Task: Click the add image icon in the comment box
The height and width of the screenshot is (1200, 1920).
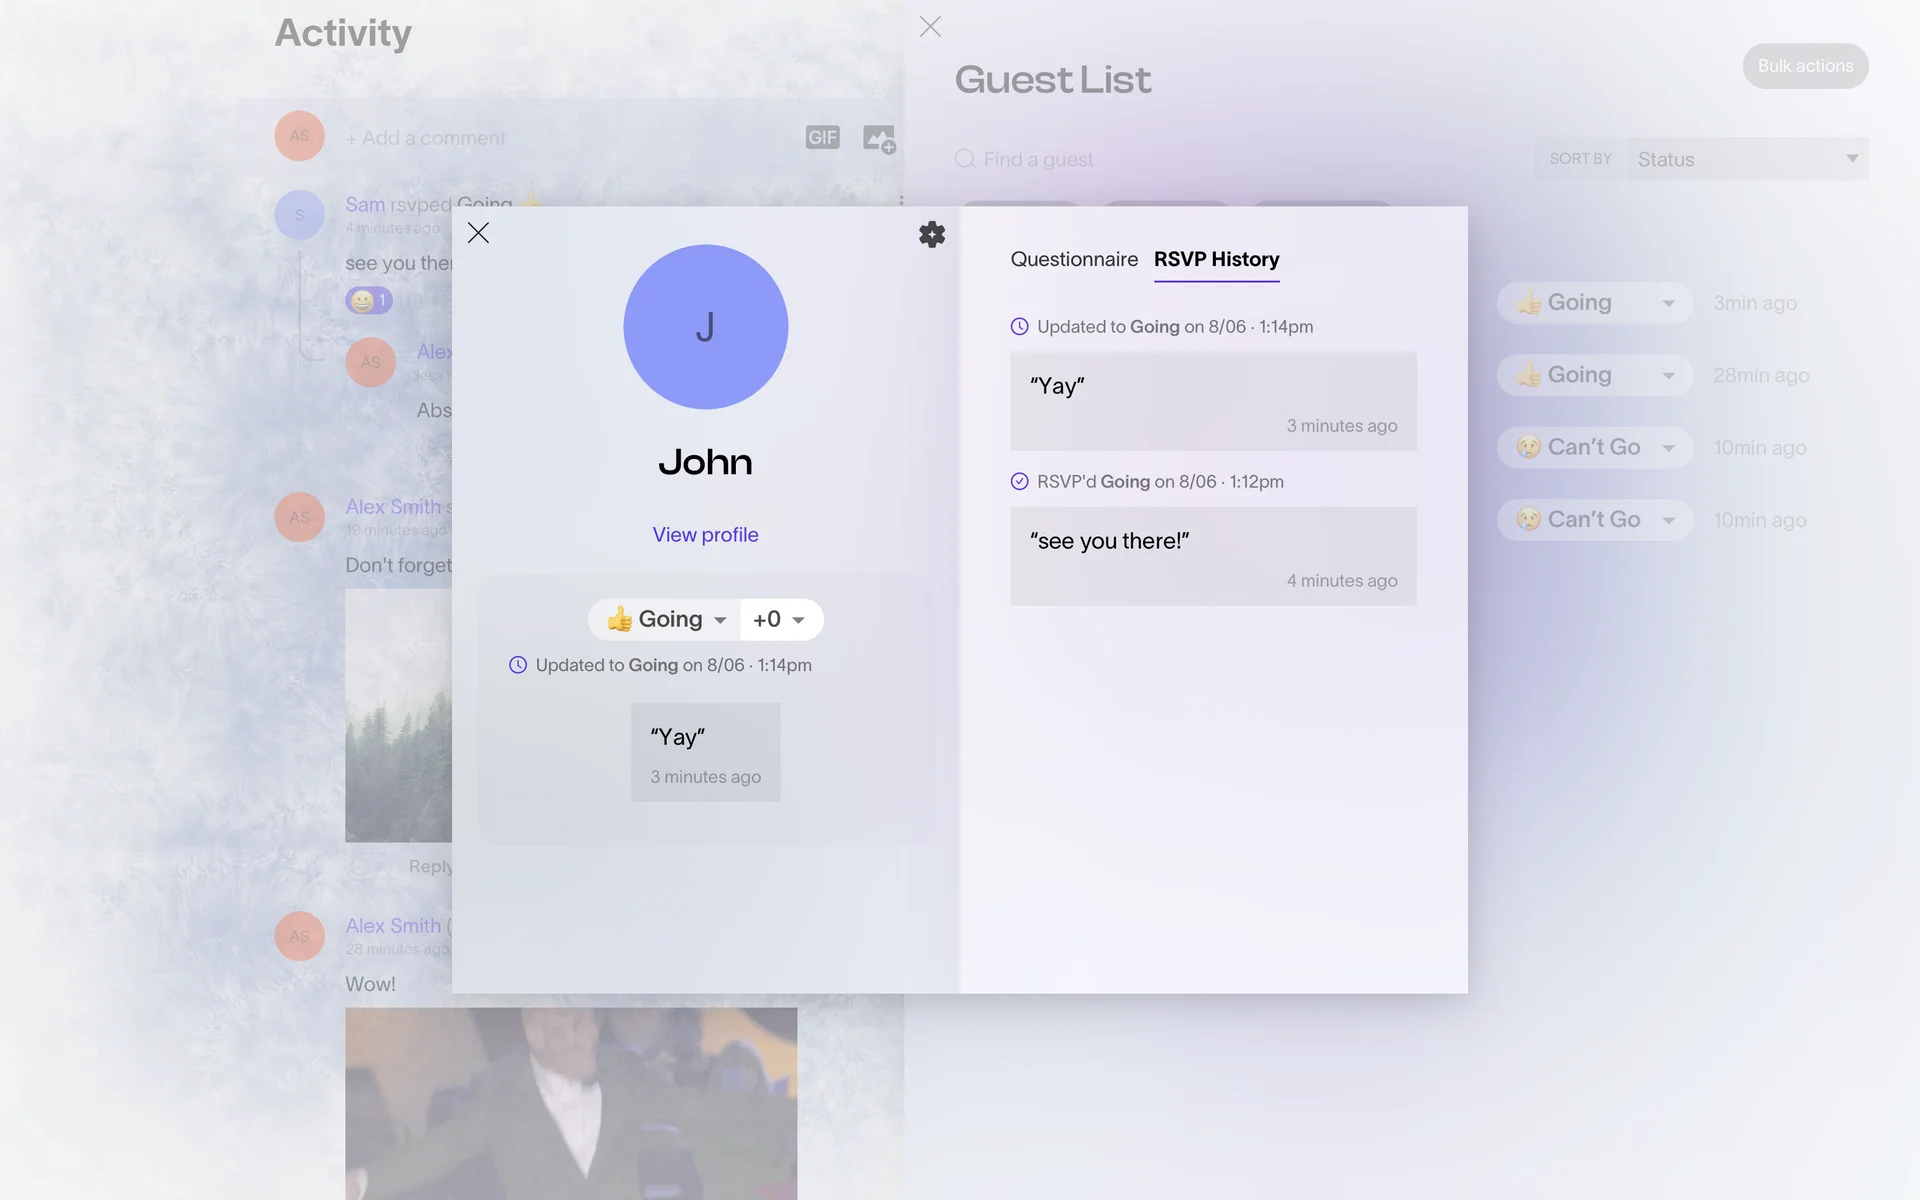Action: (878, 138)
